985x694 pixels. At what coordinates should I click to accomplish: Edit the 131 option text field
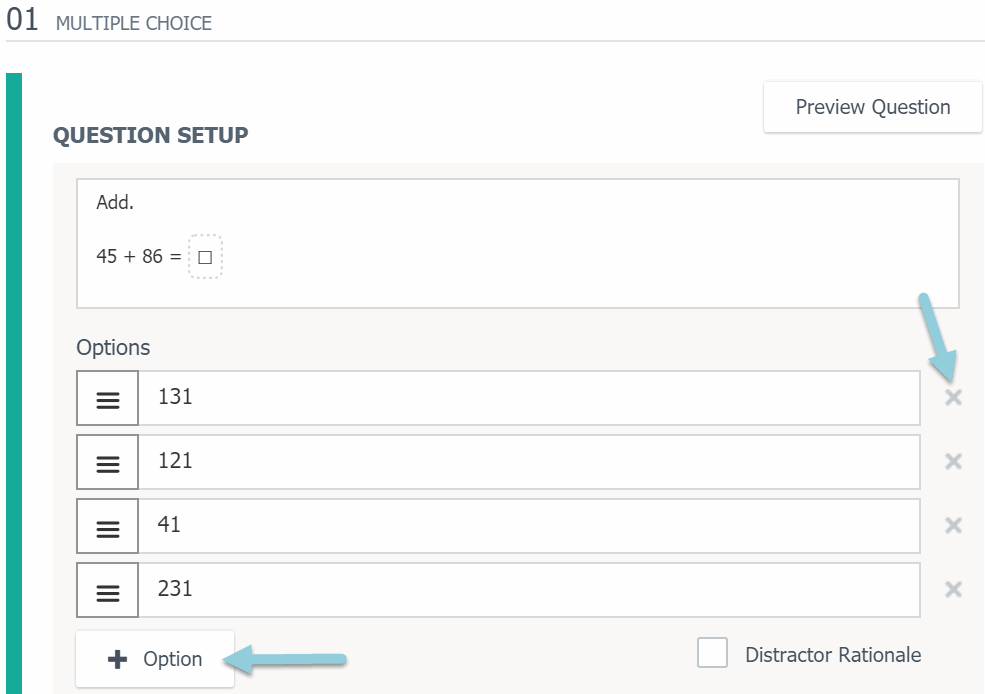[528, 398]
